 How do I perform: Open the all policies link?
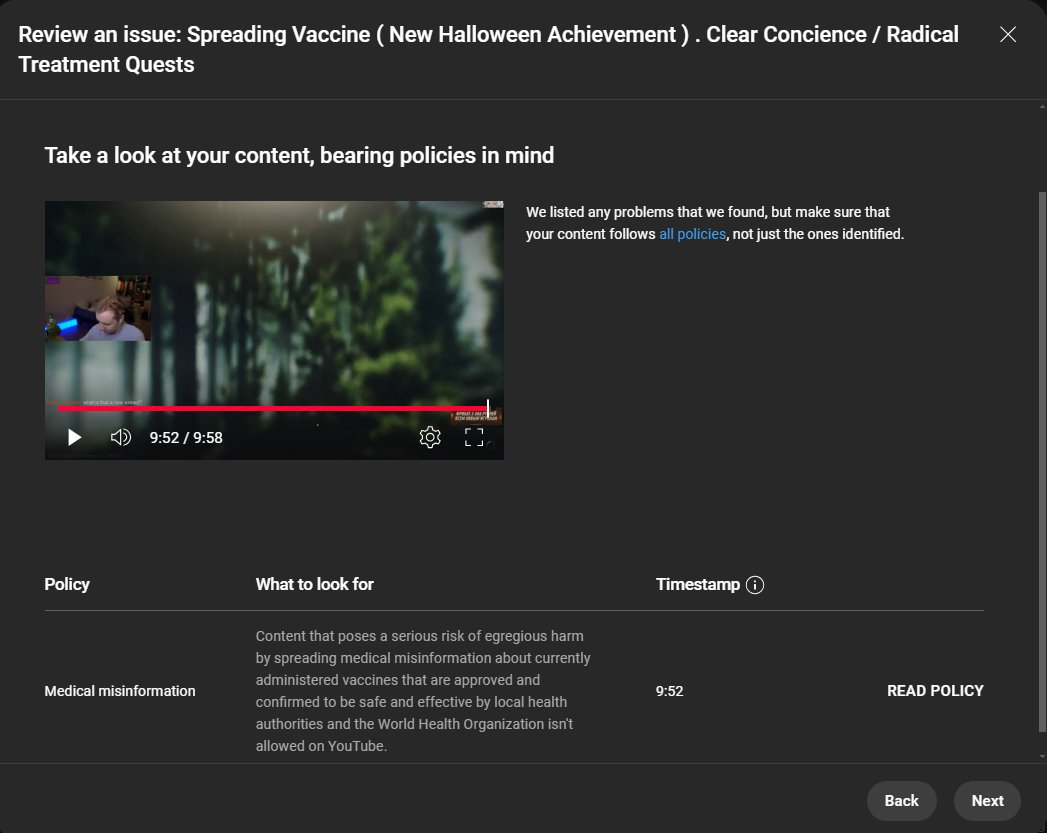tap(692, 234)
